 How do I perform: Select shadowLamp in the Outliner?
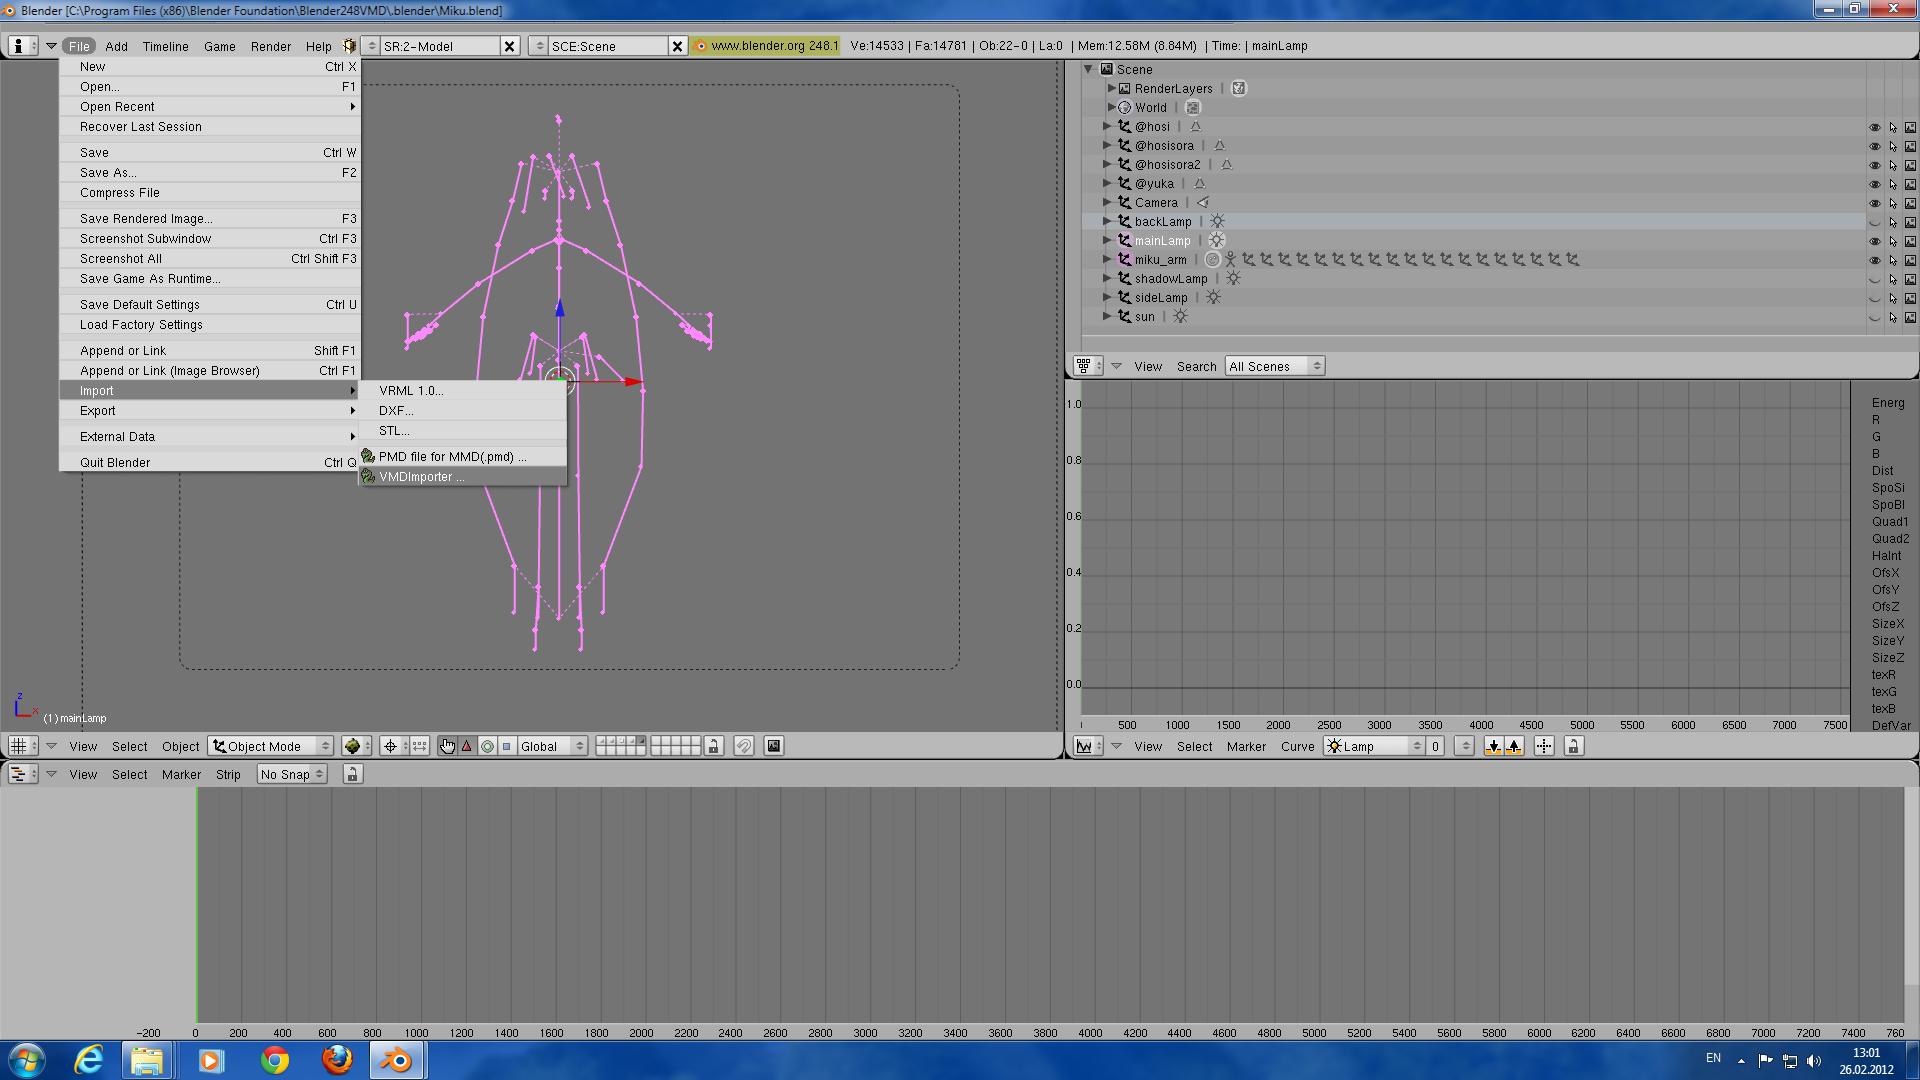point(1171,279)
